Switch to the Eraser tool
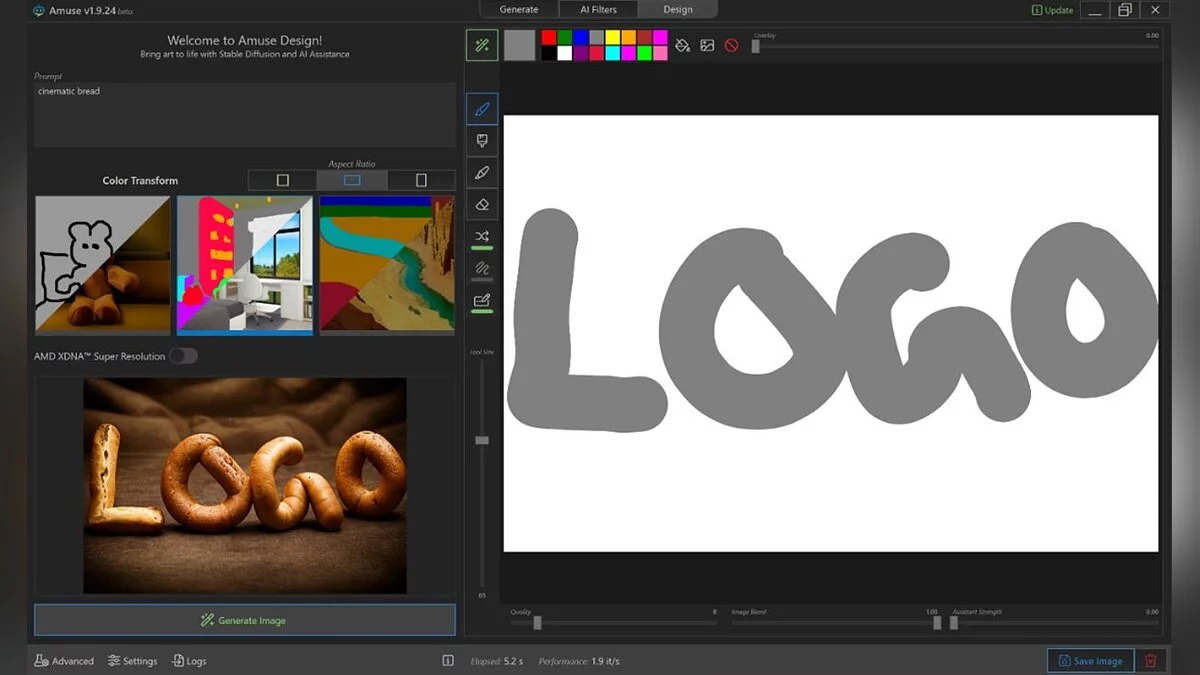This screenshot has width=1200, height=675. click(482, 204)
